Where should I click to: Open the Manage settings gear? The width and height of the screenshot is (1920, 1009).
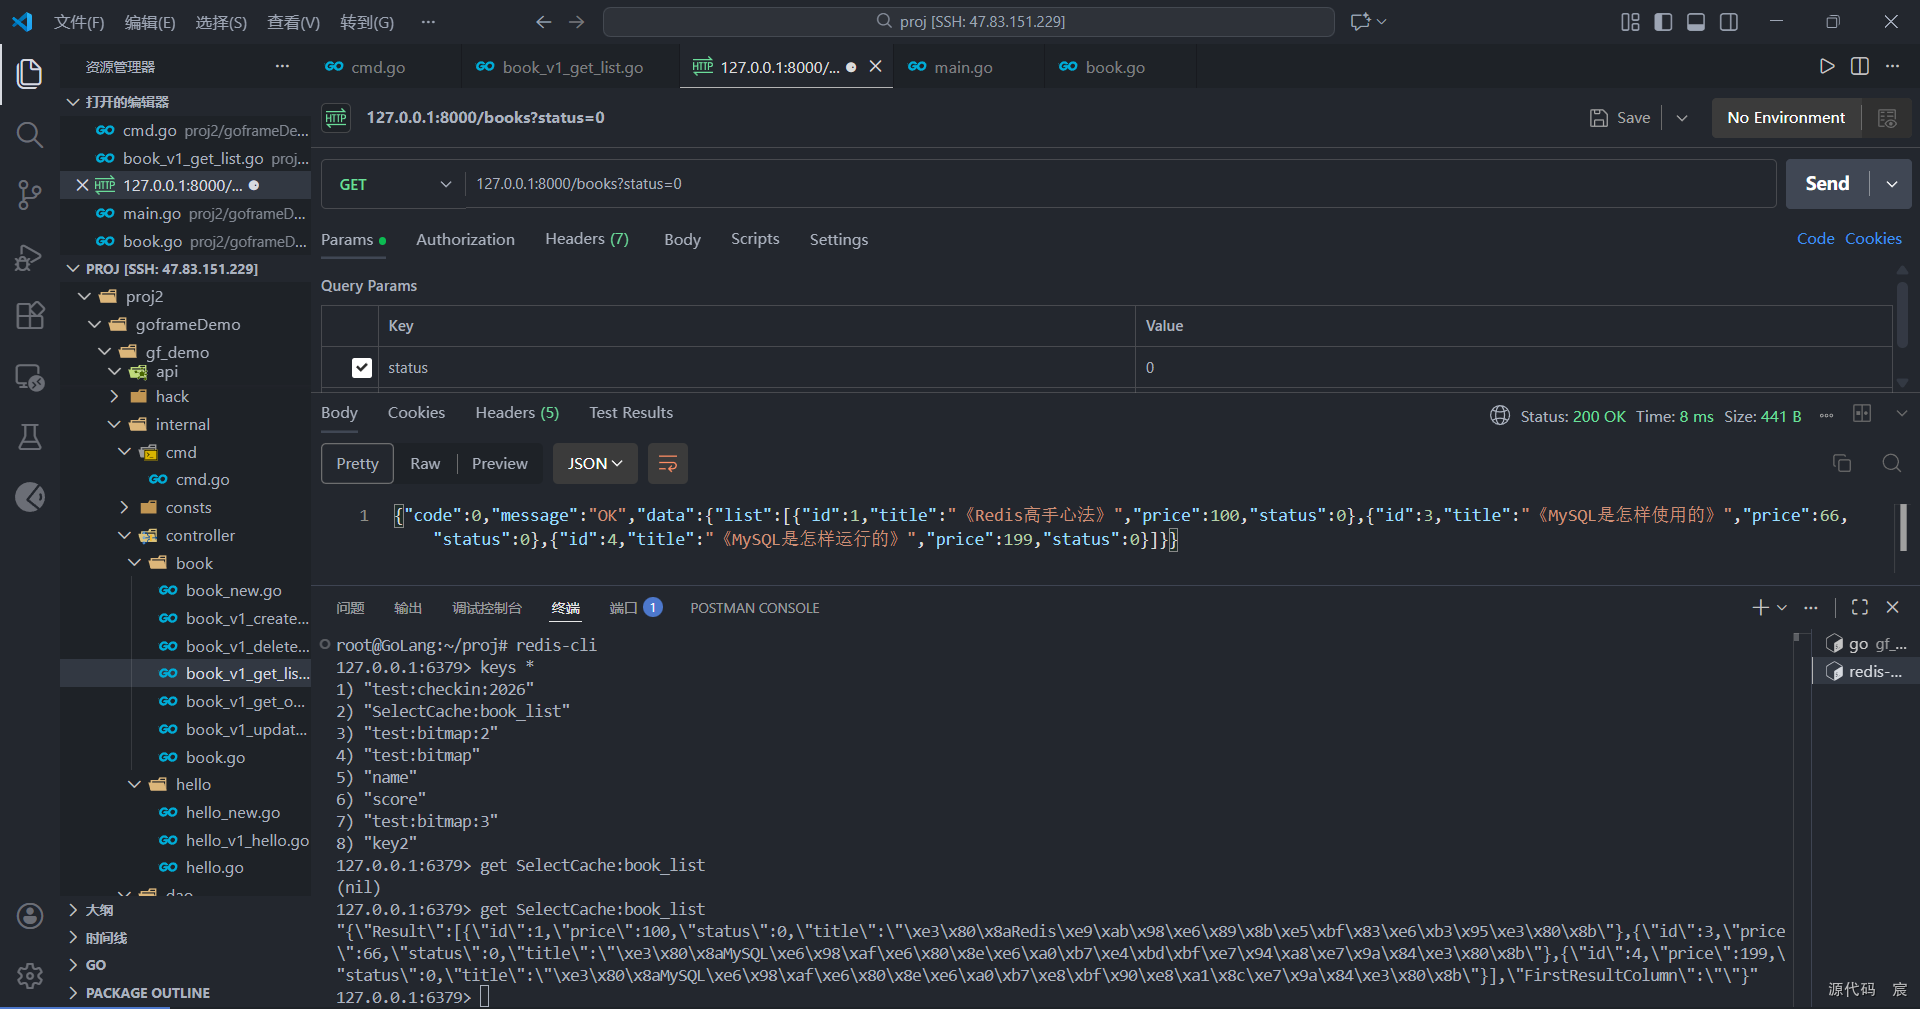click(30, 976)
